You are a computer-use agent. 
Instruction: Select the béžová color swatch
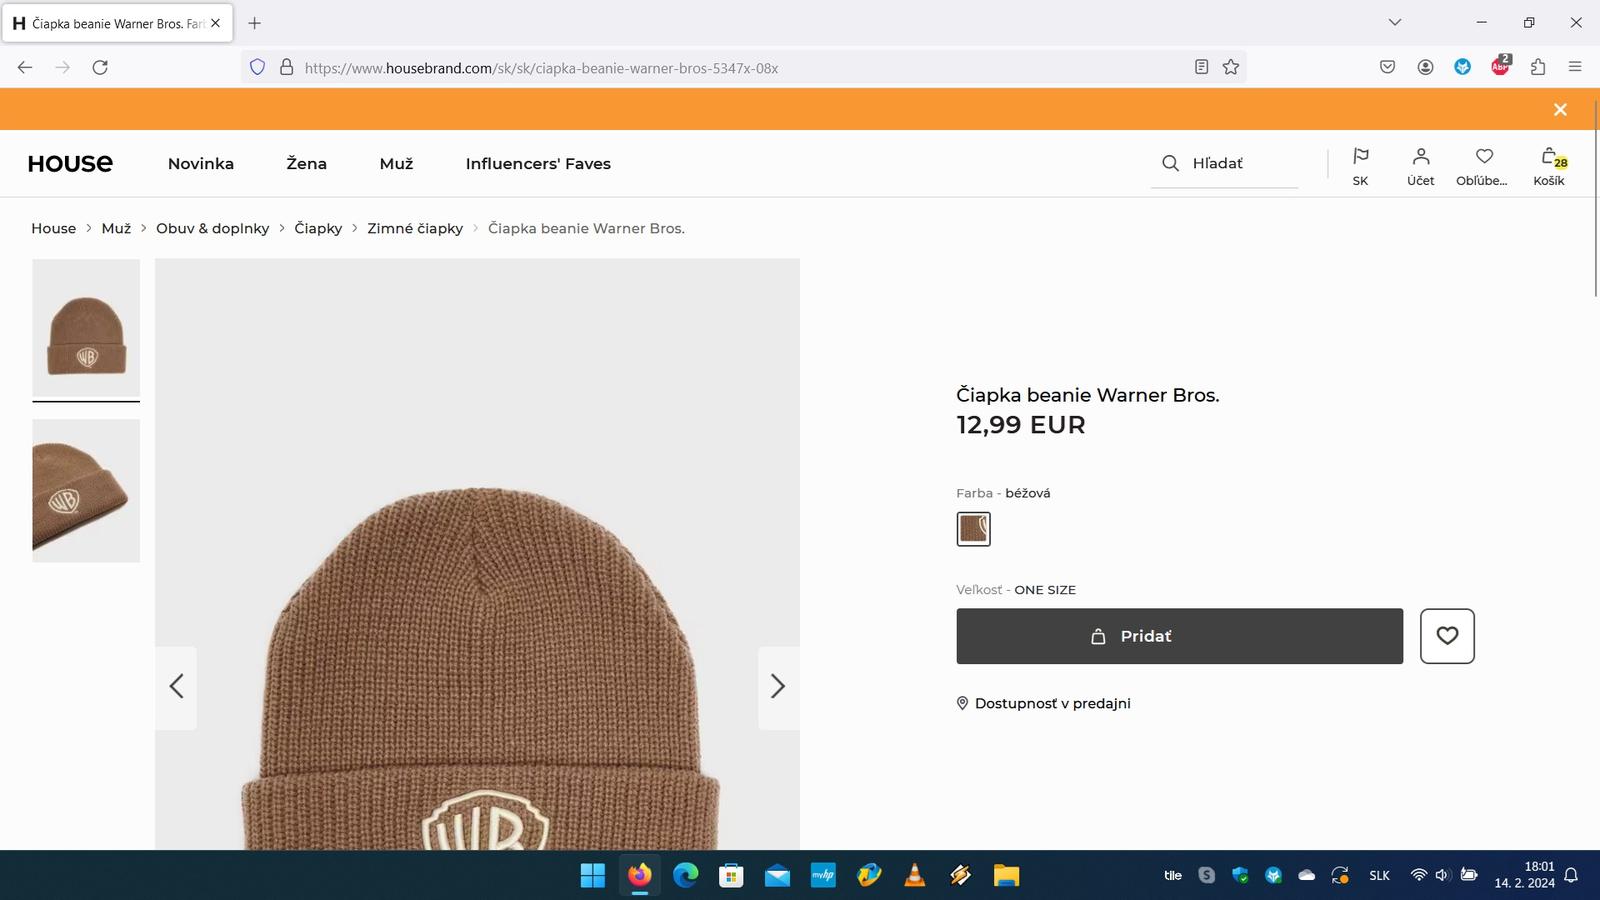[973, 529]
